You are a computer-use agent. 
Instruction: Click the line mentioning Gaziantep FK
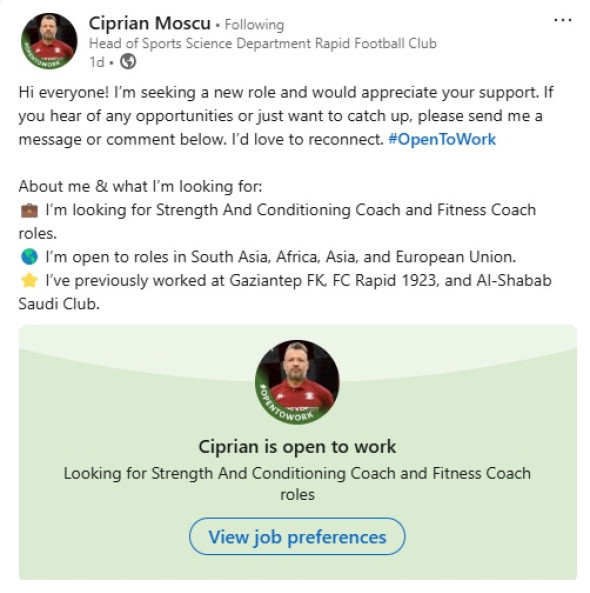(x=285, y=292)
